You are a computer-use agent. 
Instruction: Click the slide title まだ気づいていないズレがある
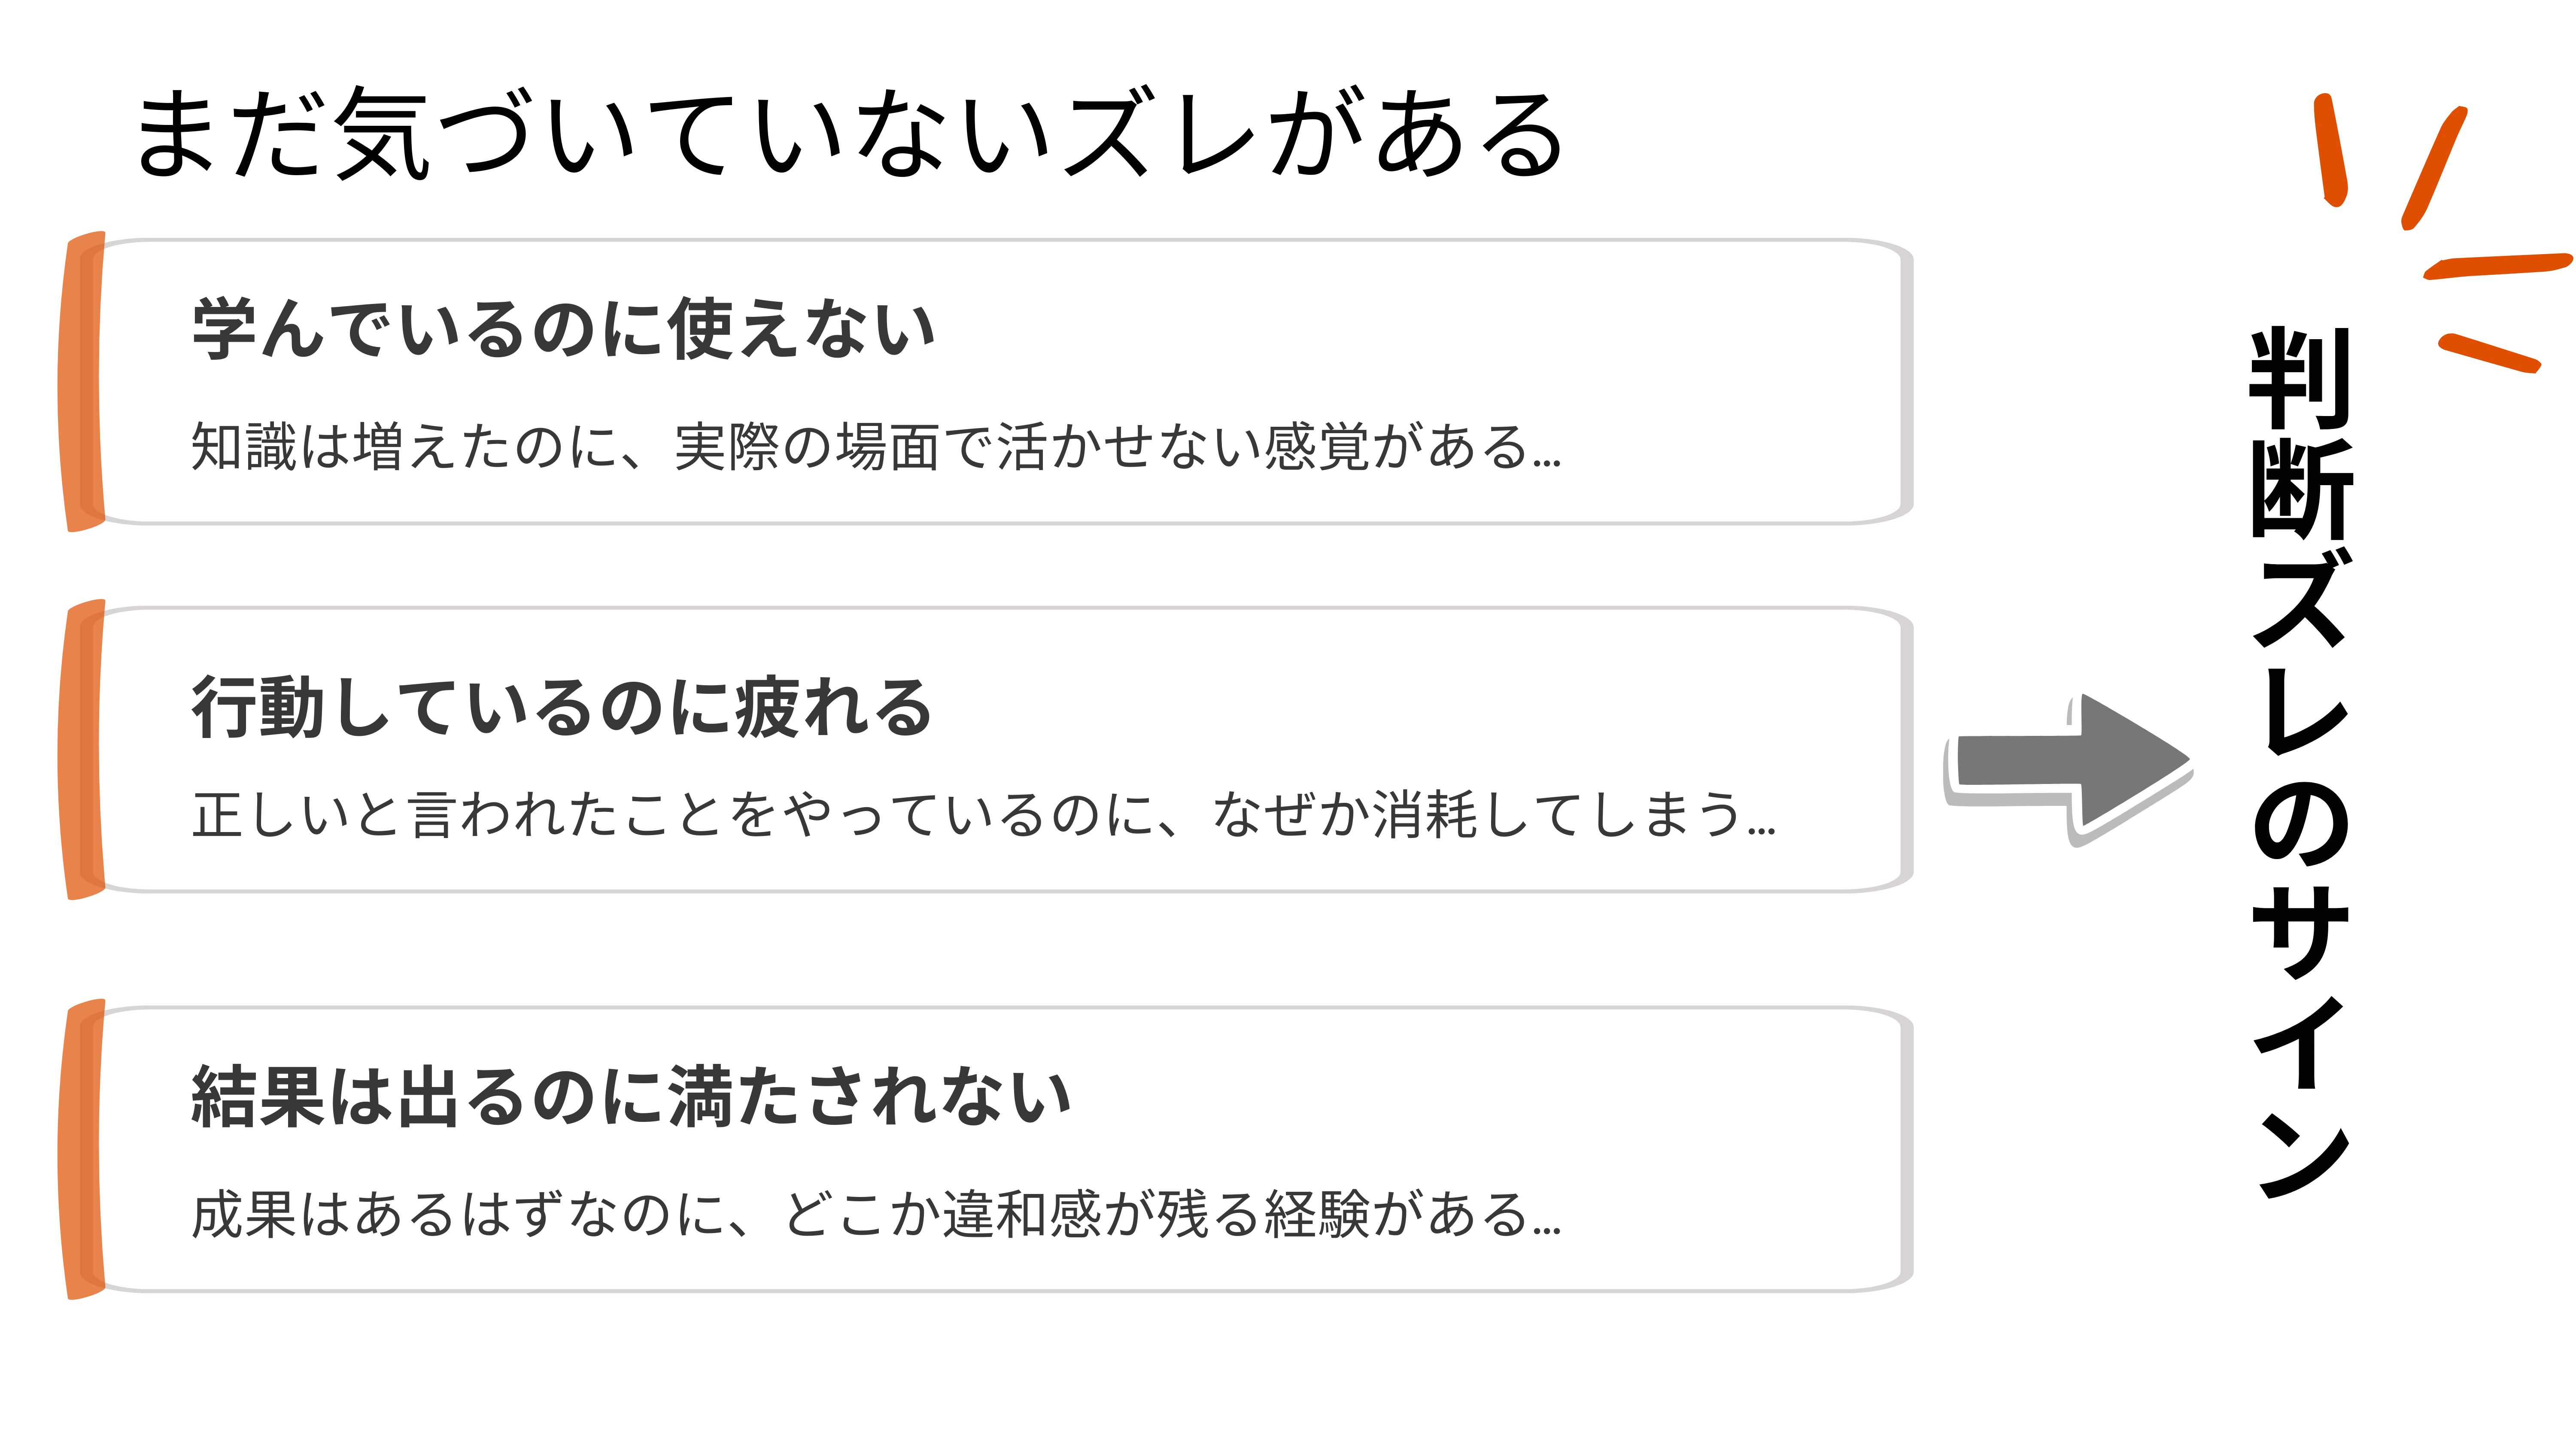tap(848, 134)
